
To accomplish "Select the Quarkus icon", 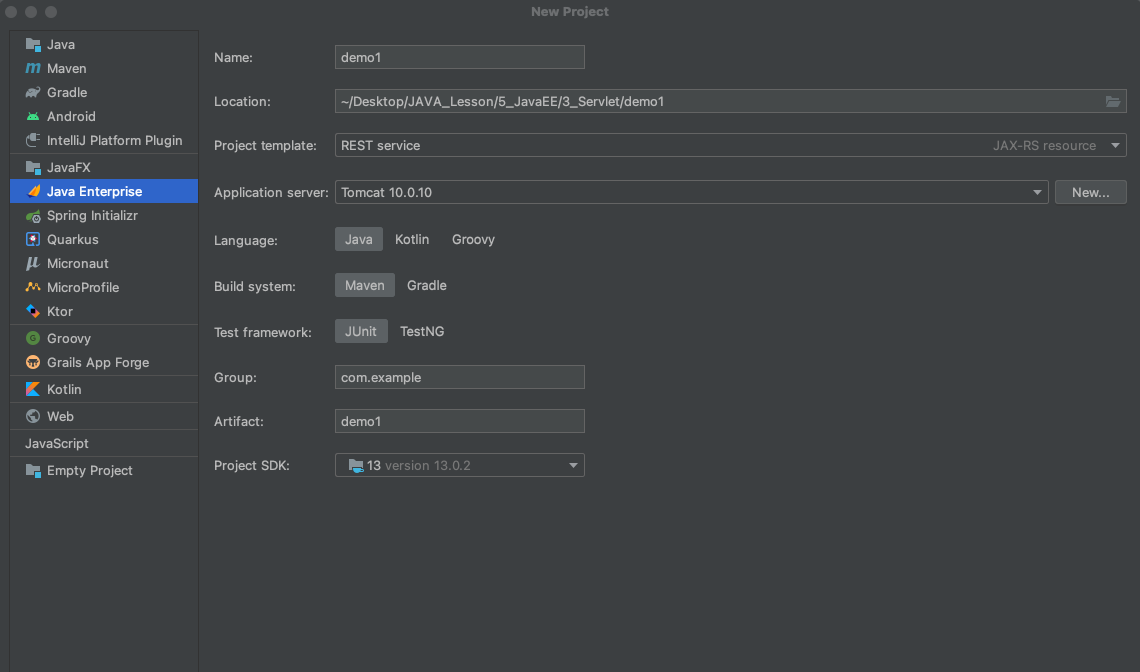I will [33, 239].
